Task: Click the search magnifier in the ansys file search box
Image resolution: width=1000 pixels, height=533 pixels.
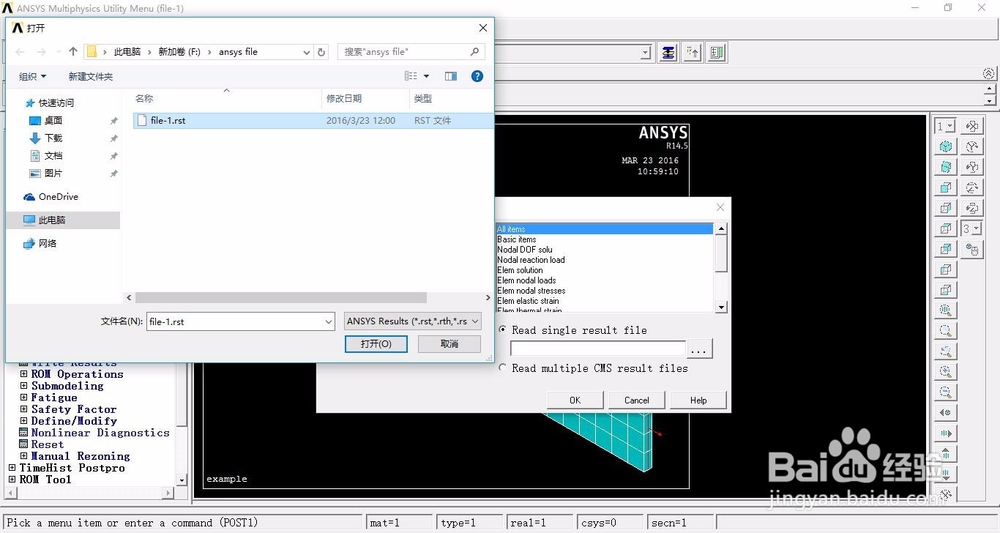Action: 474,52
